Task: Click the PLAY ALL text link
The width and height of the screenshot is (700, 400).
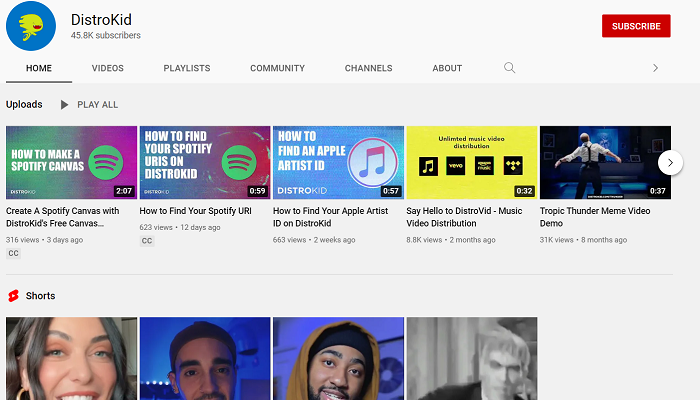Action: pyautogui.click(x=97, y=104)
